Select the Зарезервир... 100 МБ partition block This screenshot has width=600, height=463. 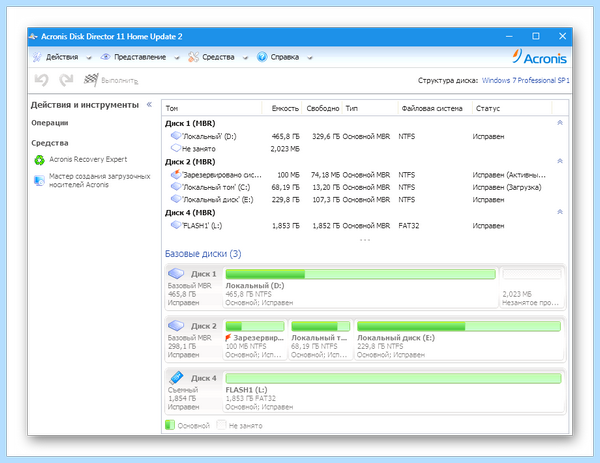point(255,339)
